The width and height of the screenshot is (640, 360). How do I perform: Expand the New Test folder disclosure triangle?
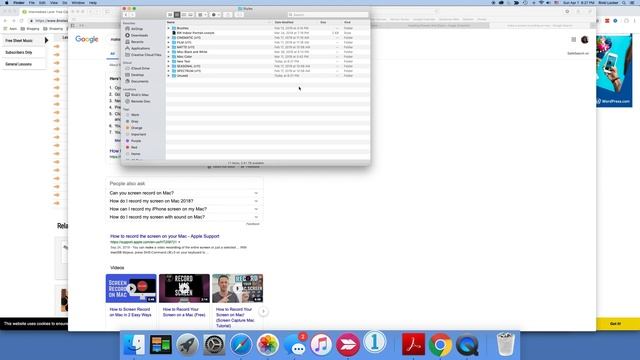pyautogui.click(x=169, y=61)
